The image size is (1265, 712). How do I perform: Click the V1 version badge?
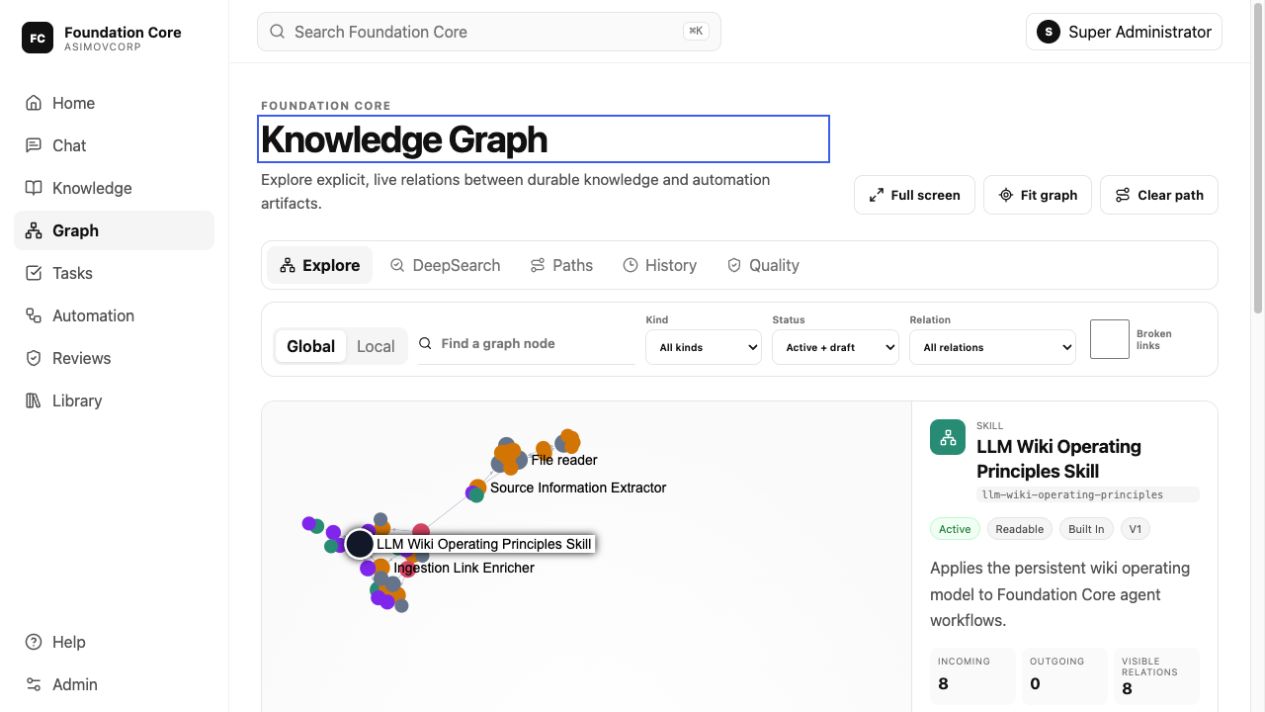(1134, 529)
